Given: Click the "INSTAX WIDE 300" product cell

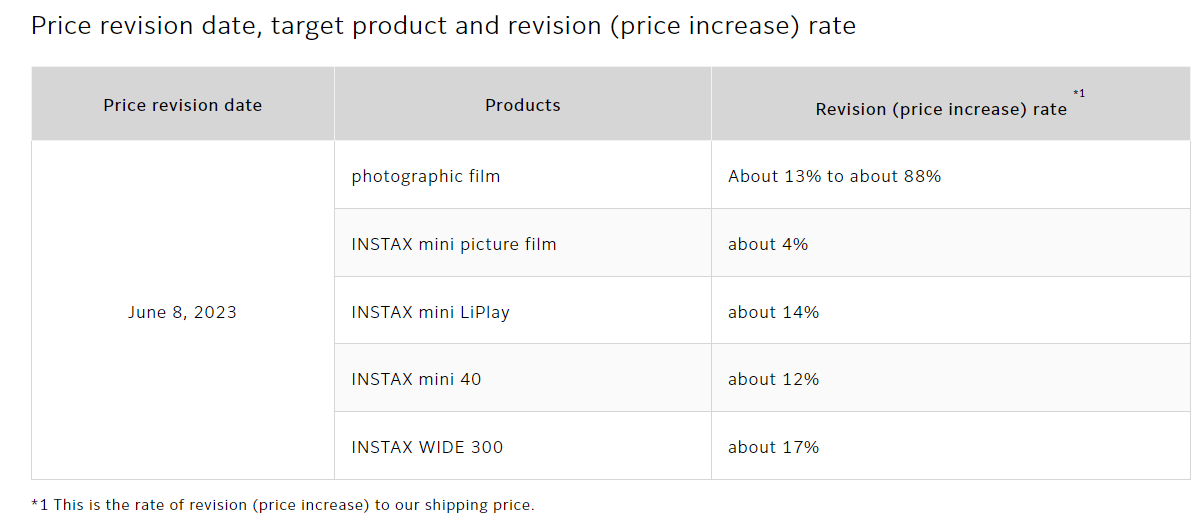Looking at the screenshot, I should pyautogui.click(x=427, y=447).
